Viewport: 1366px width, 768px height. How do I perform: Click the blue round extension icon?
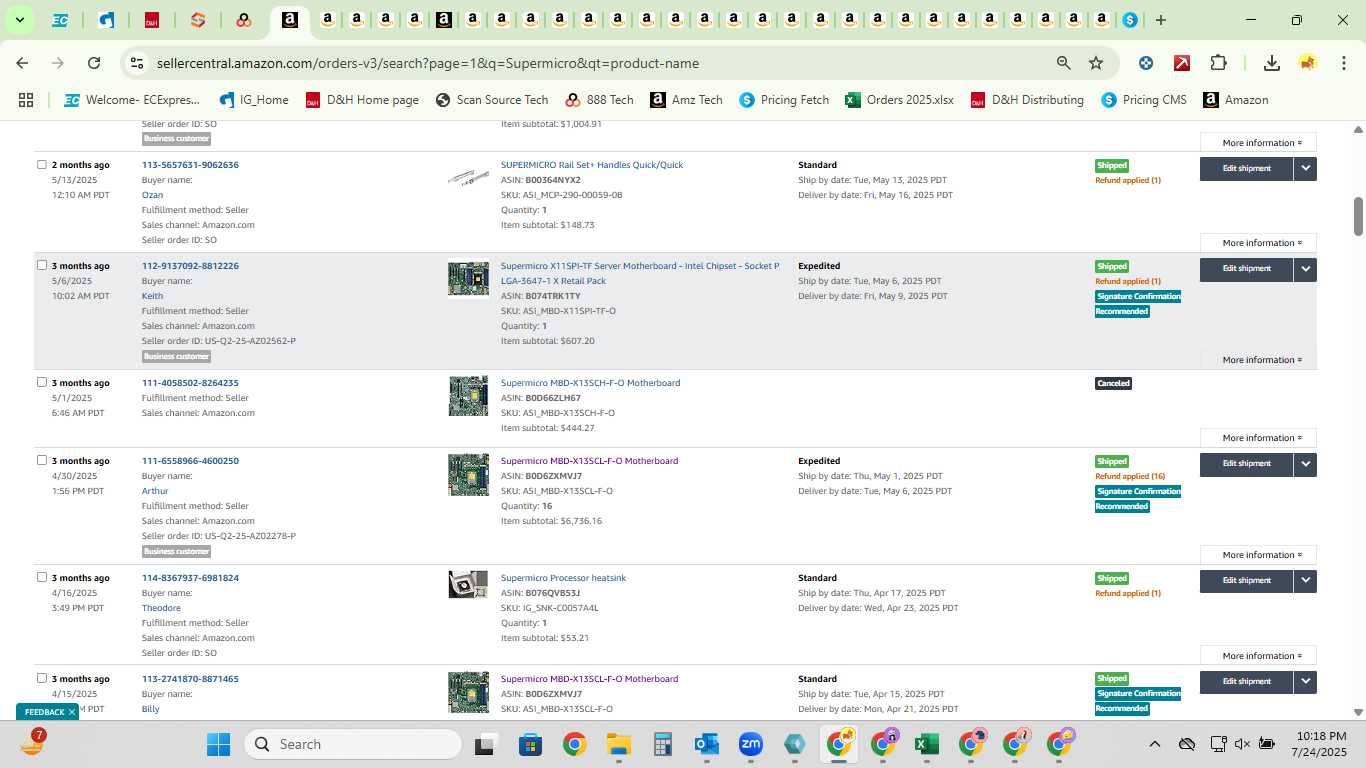[x=1146, y=63]
